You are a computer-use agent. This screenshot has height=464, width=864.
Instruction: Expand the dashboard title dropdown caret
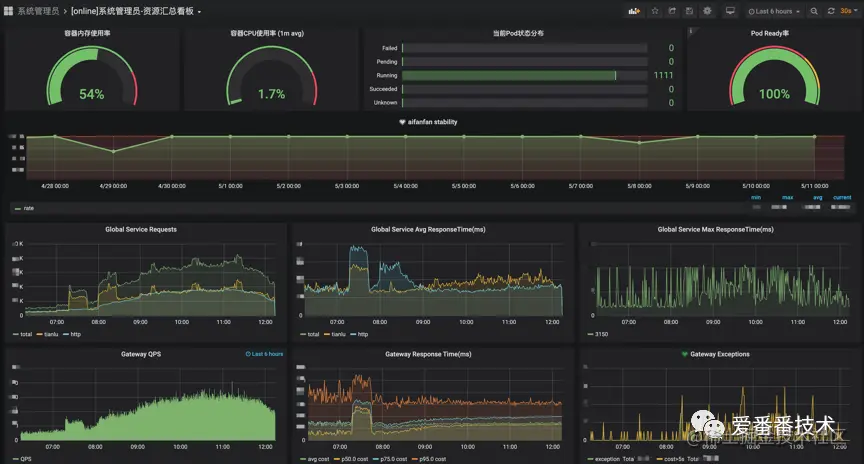(199, 12)
